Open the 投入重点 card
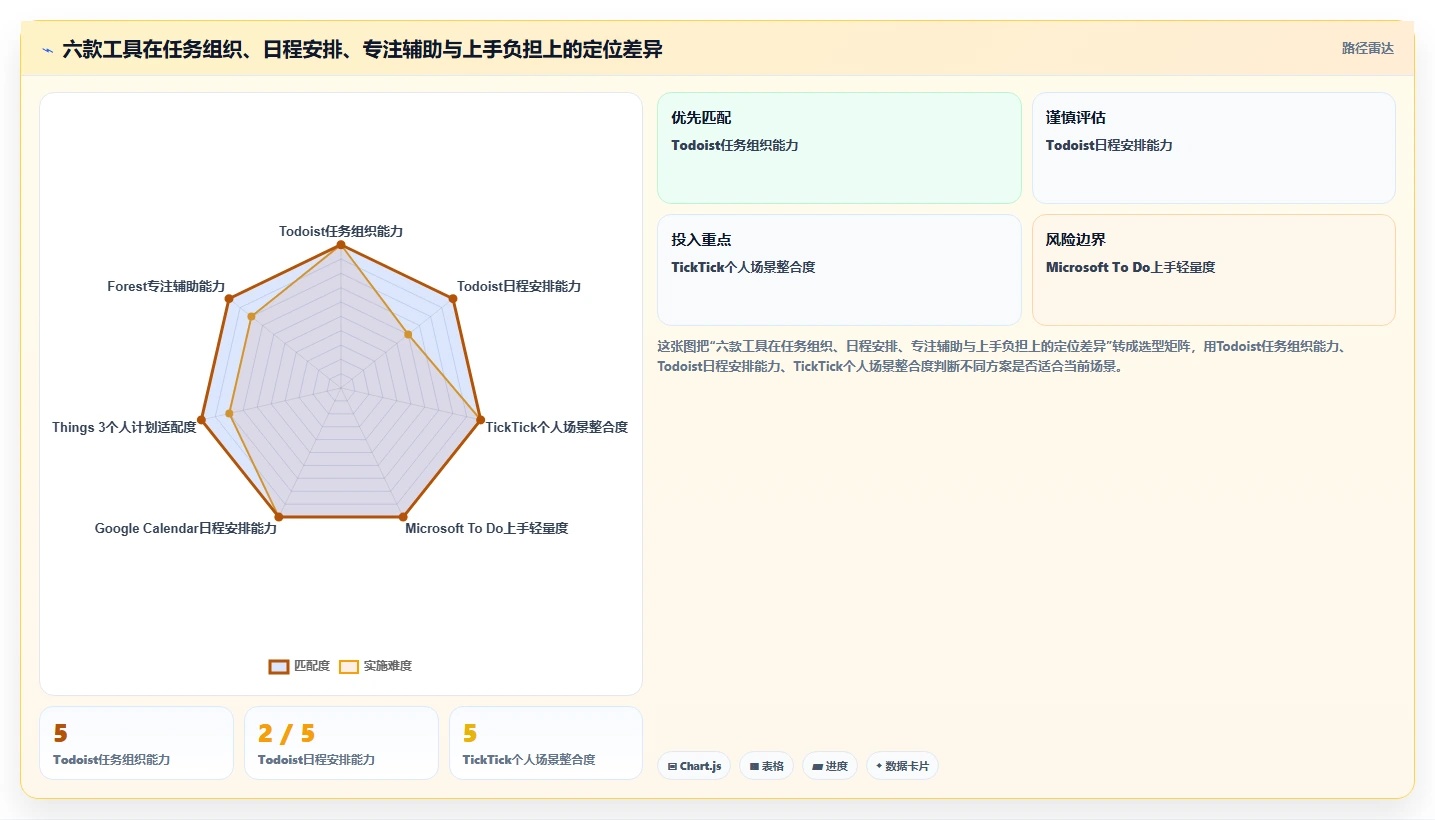1435x820 pixels. 839,270
